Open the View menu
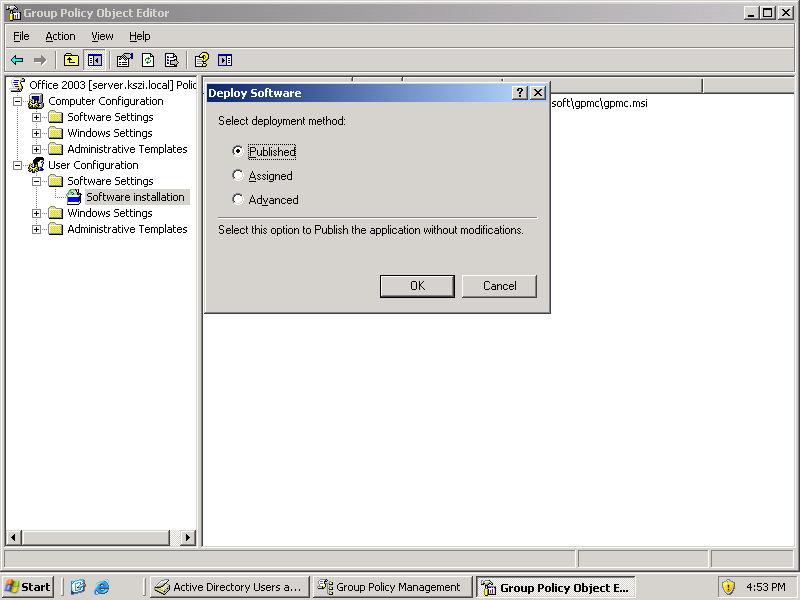Image resolution: width=800 pixels, height=600 pixels. [102, 36]
